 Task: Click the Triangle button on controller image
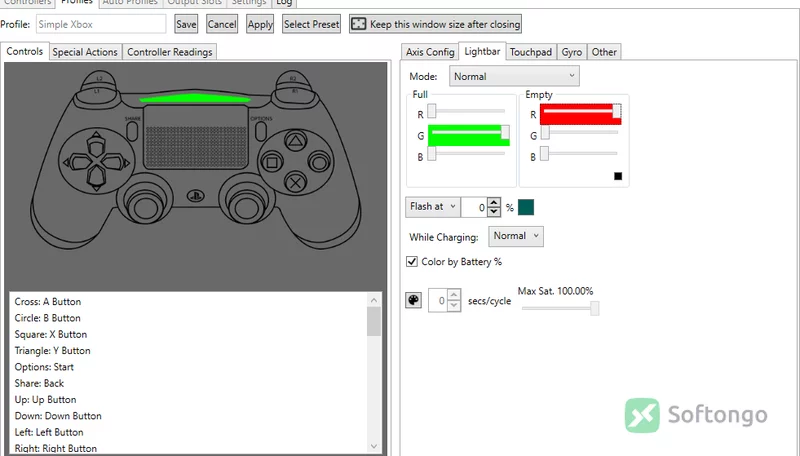[x=295, y=141]
